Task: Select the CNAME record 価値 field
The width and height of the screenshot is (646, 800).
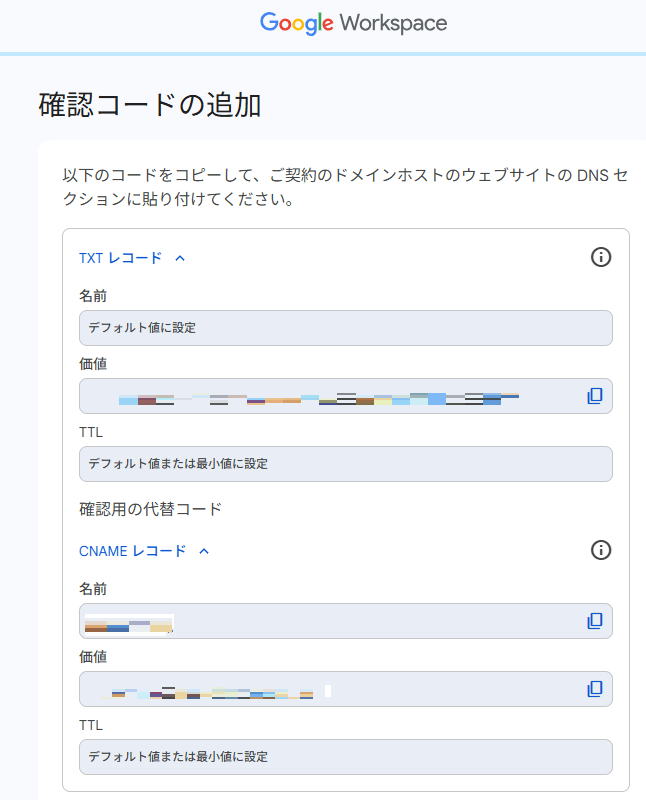Action: click(345, 689)
